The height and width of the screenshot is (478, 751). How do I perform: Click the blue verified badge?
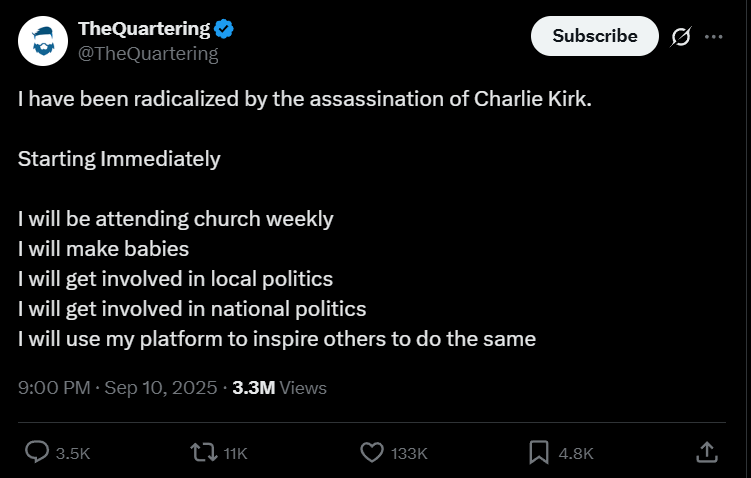[225, 29]
